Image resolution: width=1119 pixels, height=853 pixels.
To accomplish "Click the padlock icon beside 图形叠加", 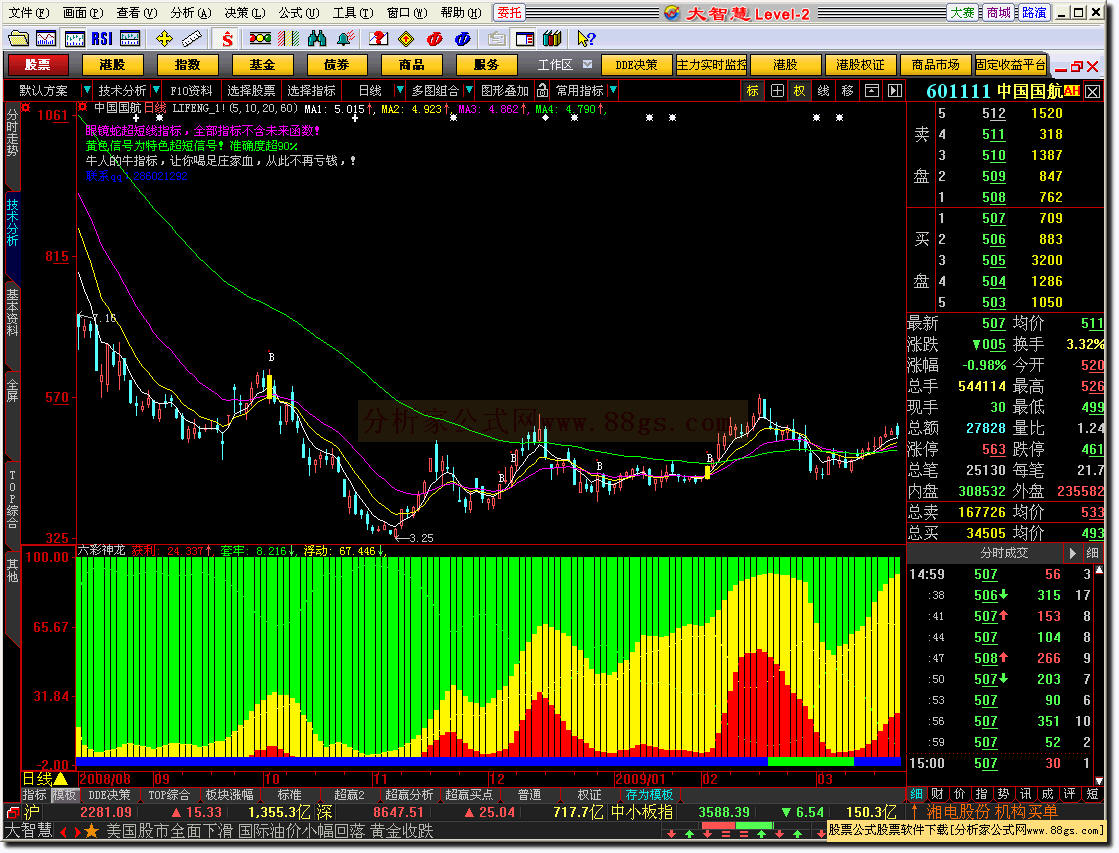I will (x=542, y=91).
